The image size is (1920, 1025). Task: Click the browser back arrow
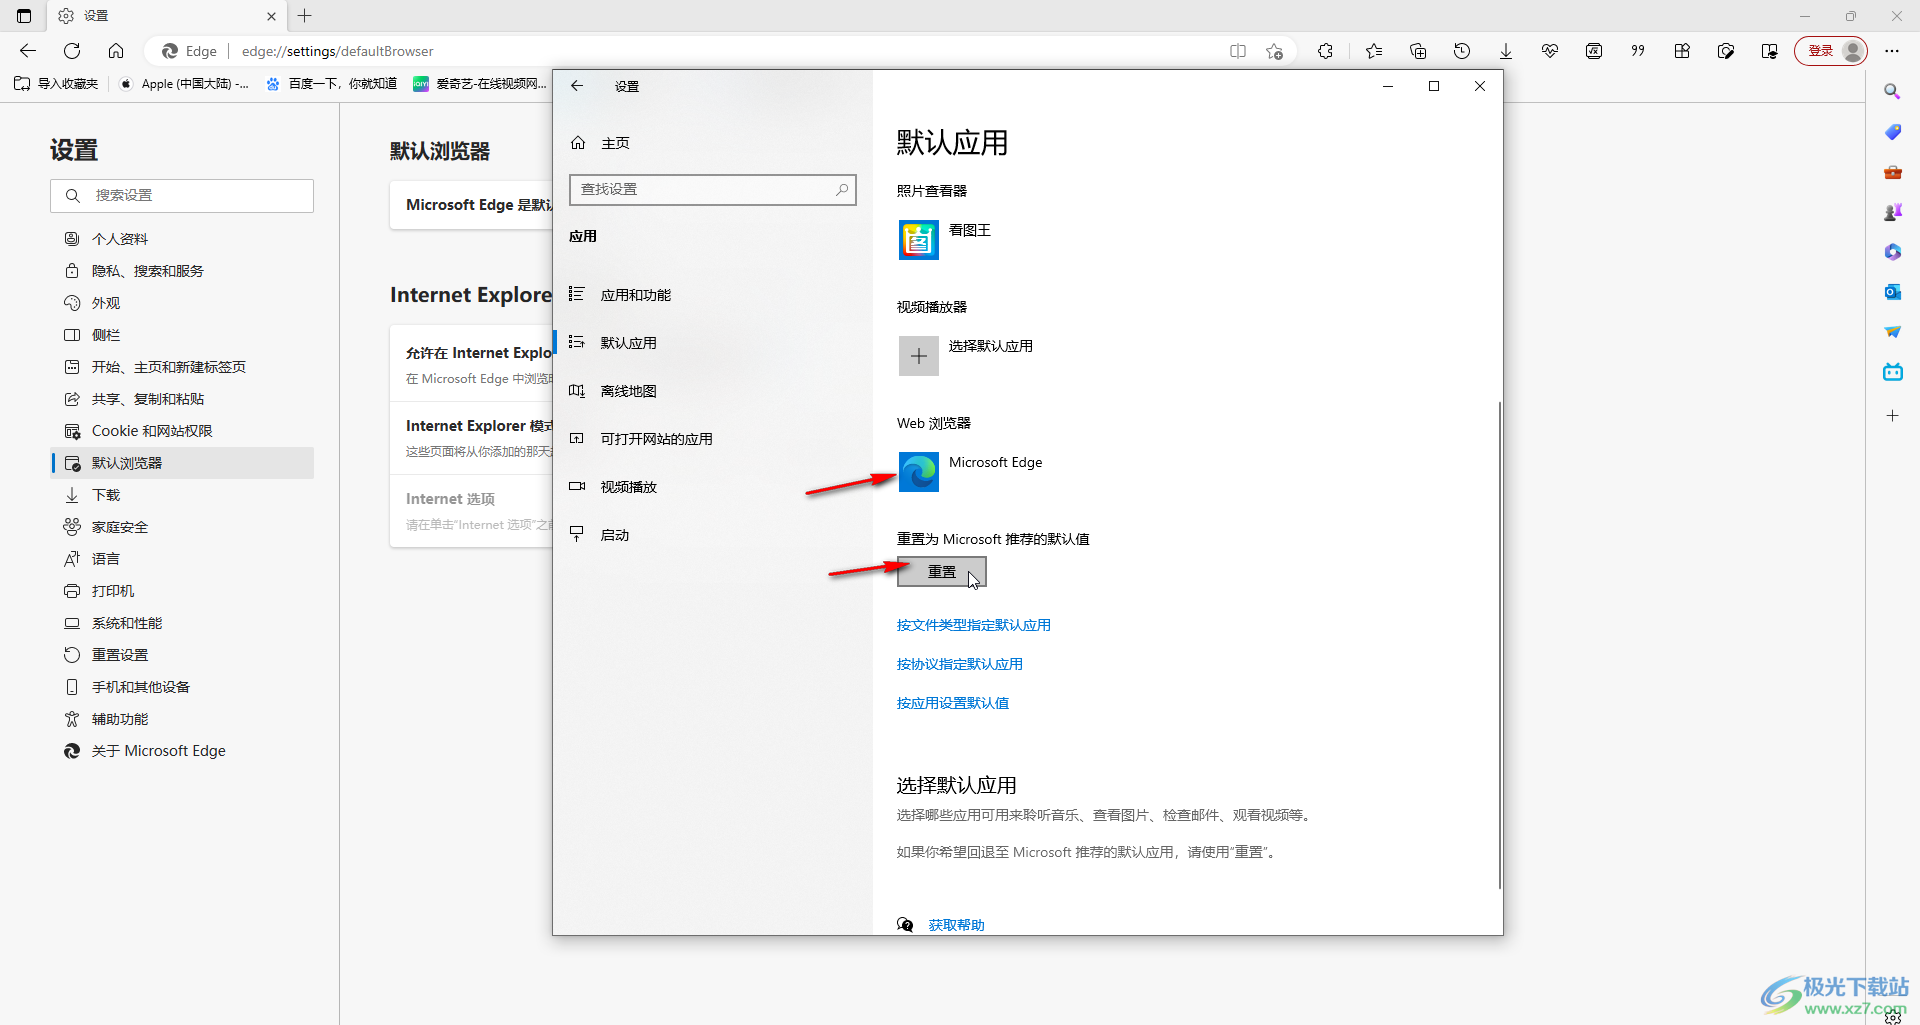pos(28,51)
